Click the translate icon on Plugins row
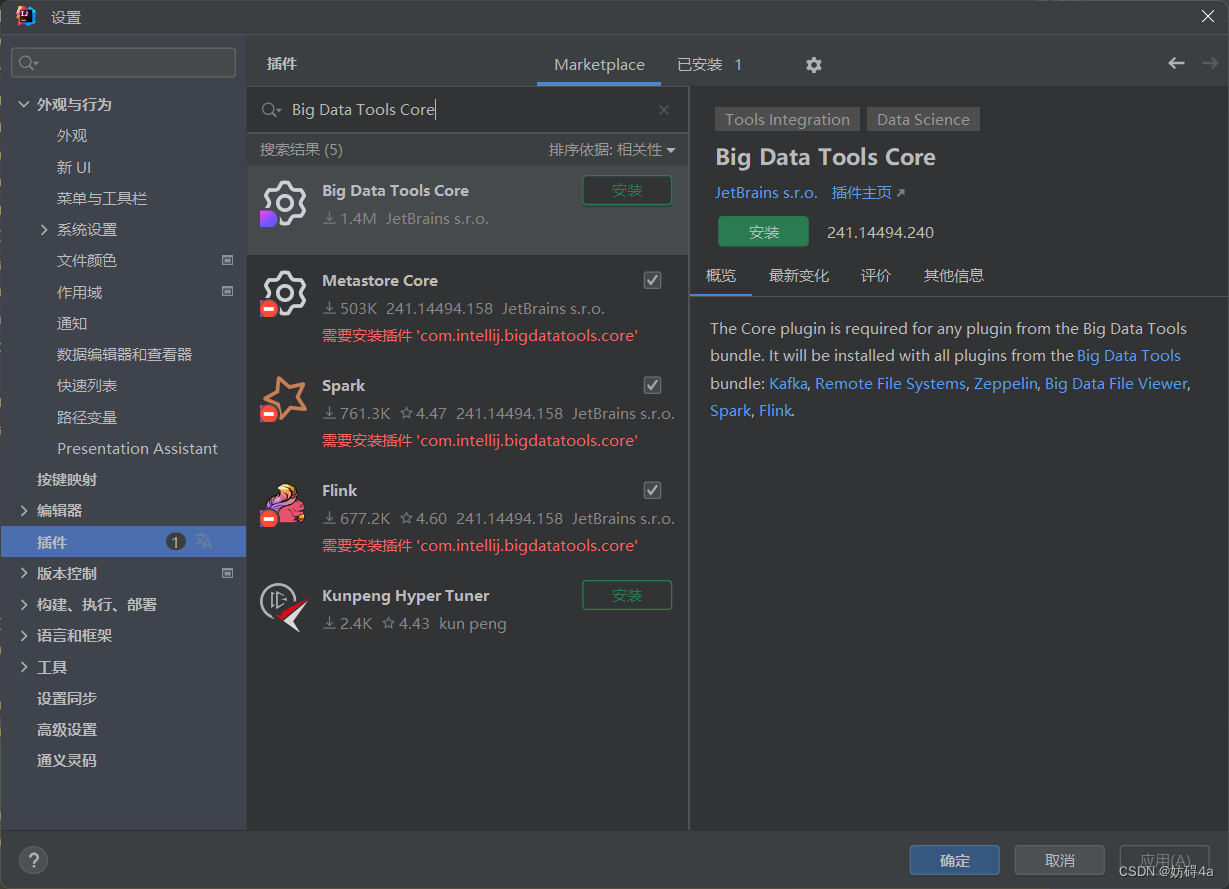 pyautogui.click(x=204, y=541)
